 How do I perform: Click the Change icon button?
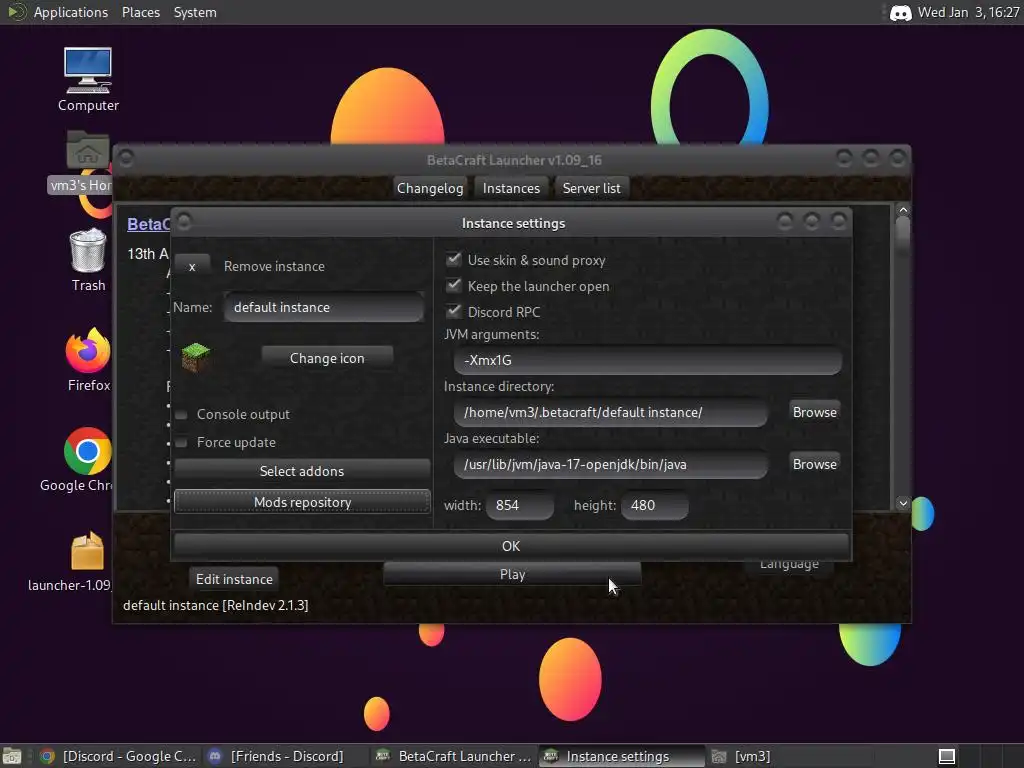pos(327,358)
